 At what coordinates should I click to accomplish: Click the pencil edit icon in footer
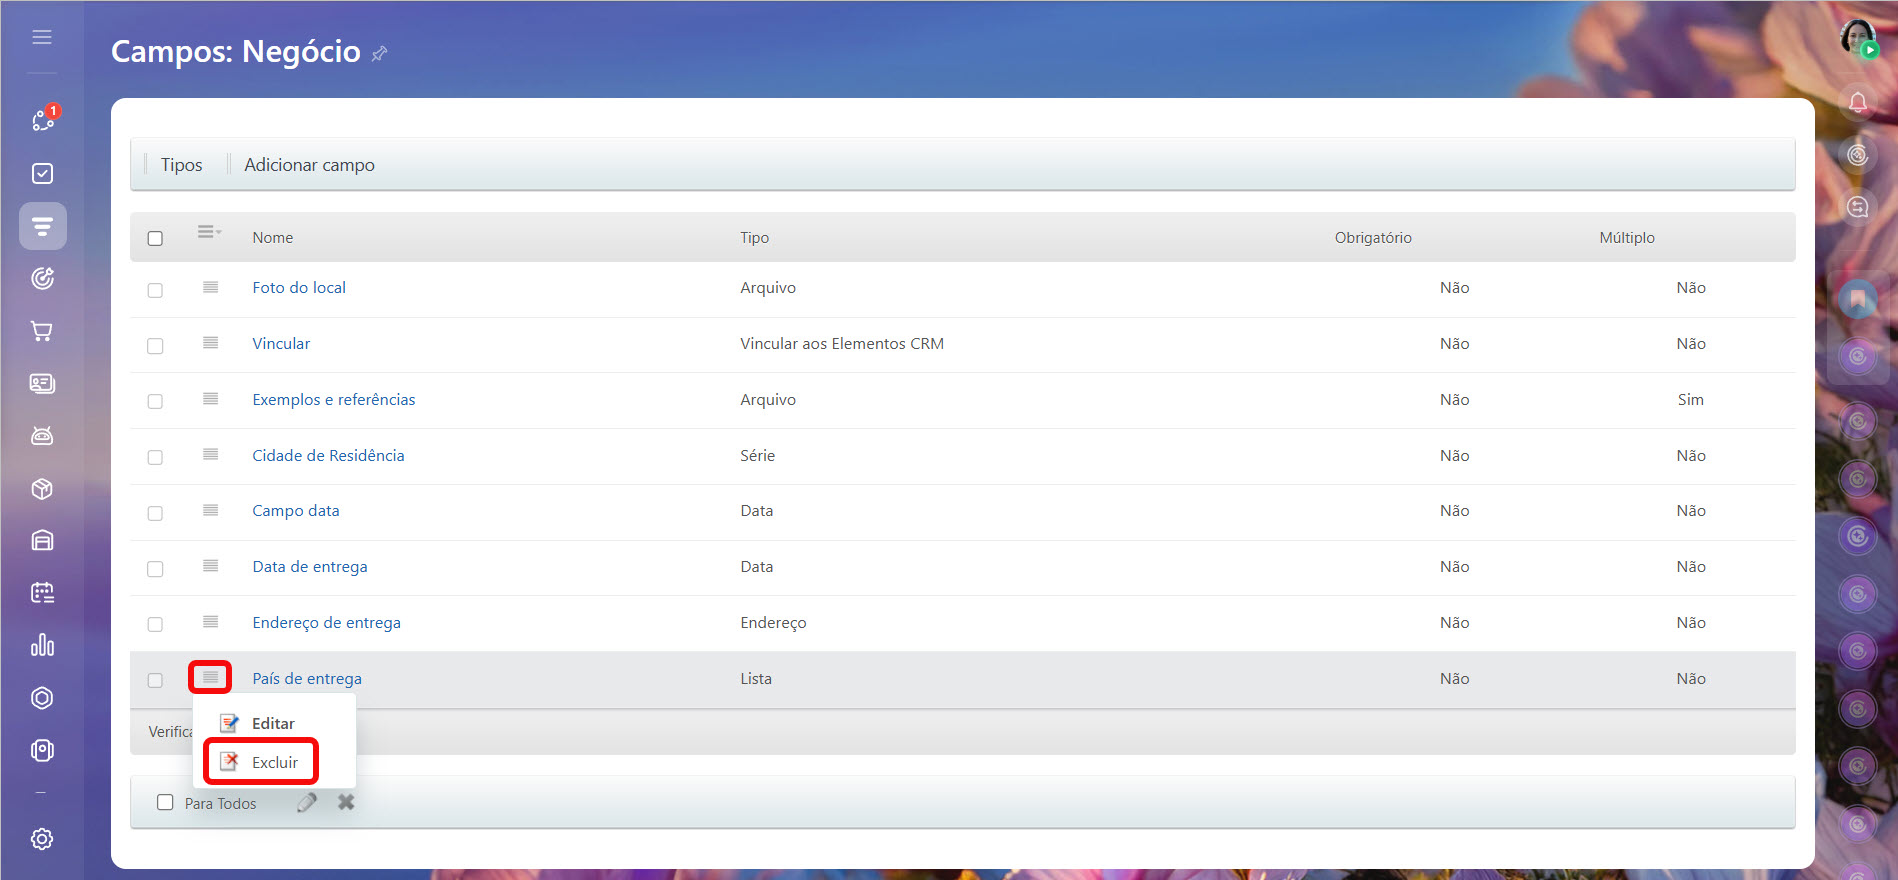[x=307, y=802]
